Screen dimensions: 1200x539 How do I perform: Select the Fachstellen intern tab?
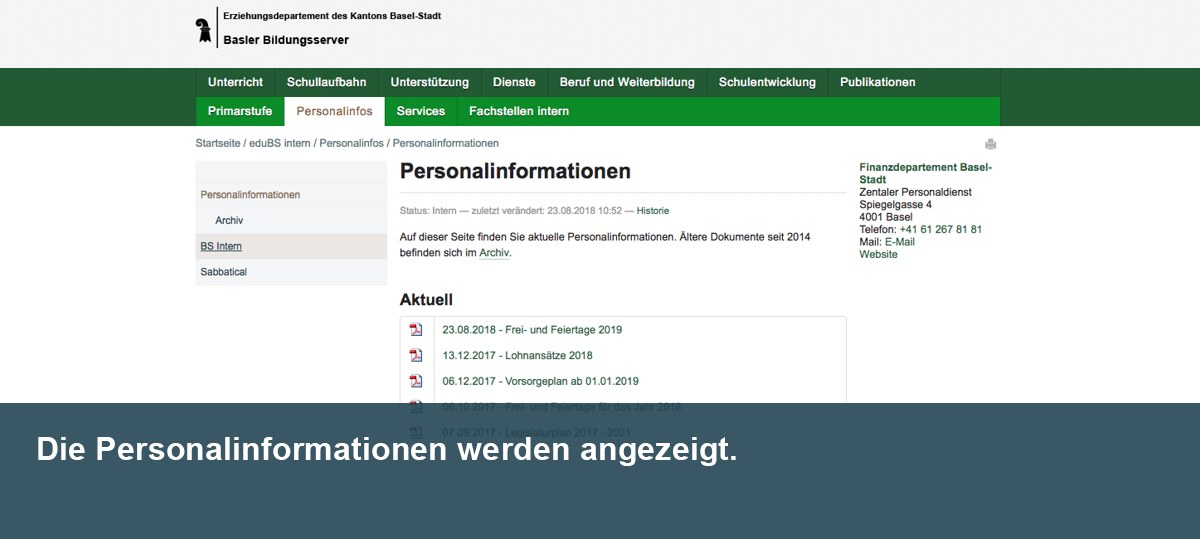coord(518,111)
